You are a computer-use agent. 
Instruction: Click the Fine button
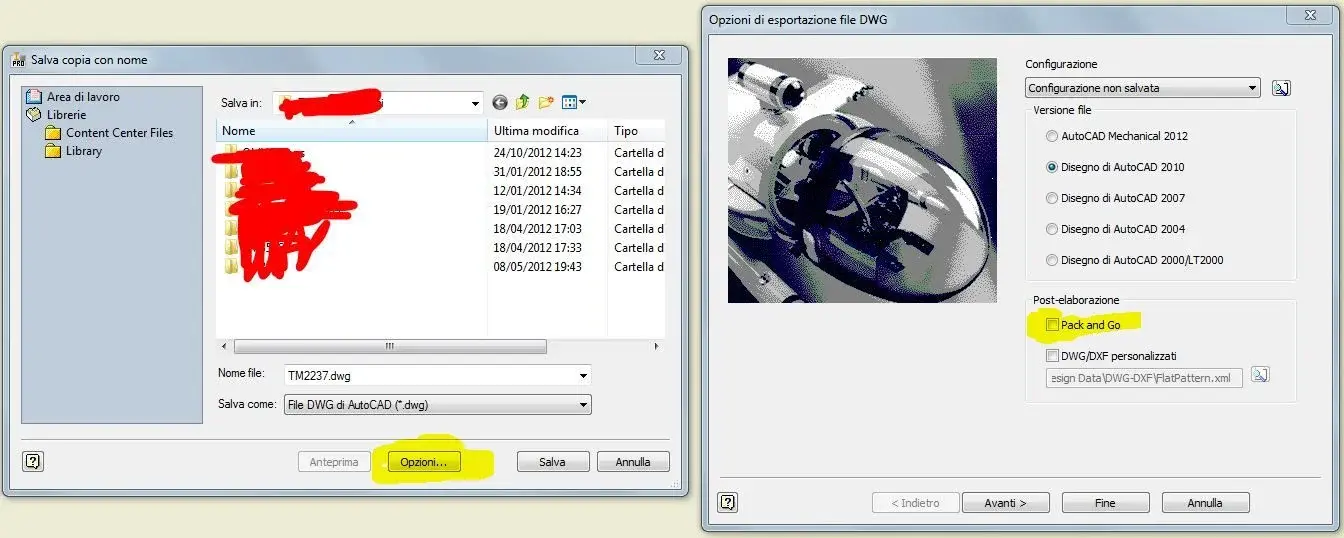[1105, 503]
